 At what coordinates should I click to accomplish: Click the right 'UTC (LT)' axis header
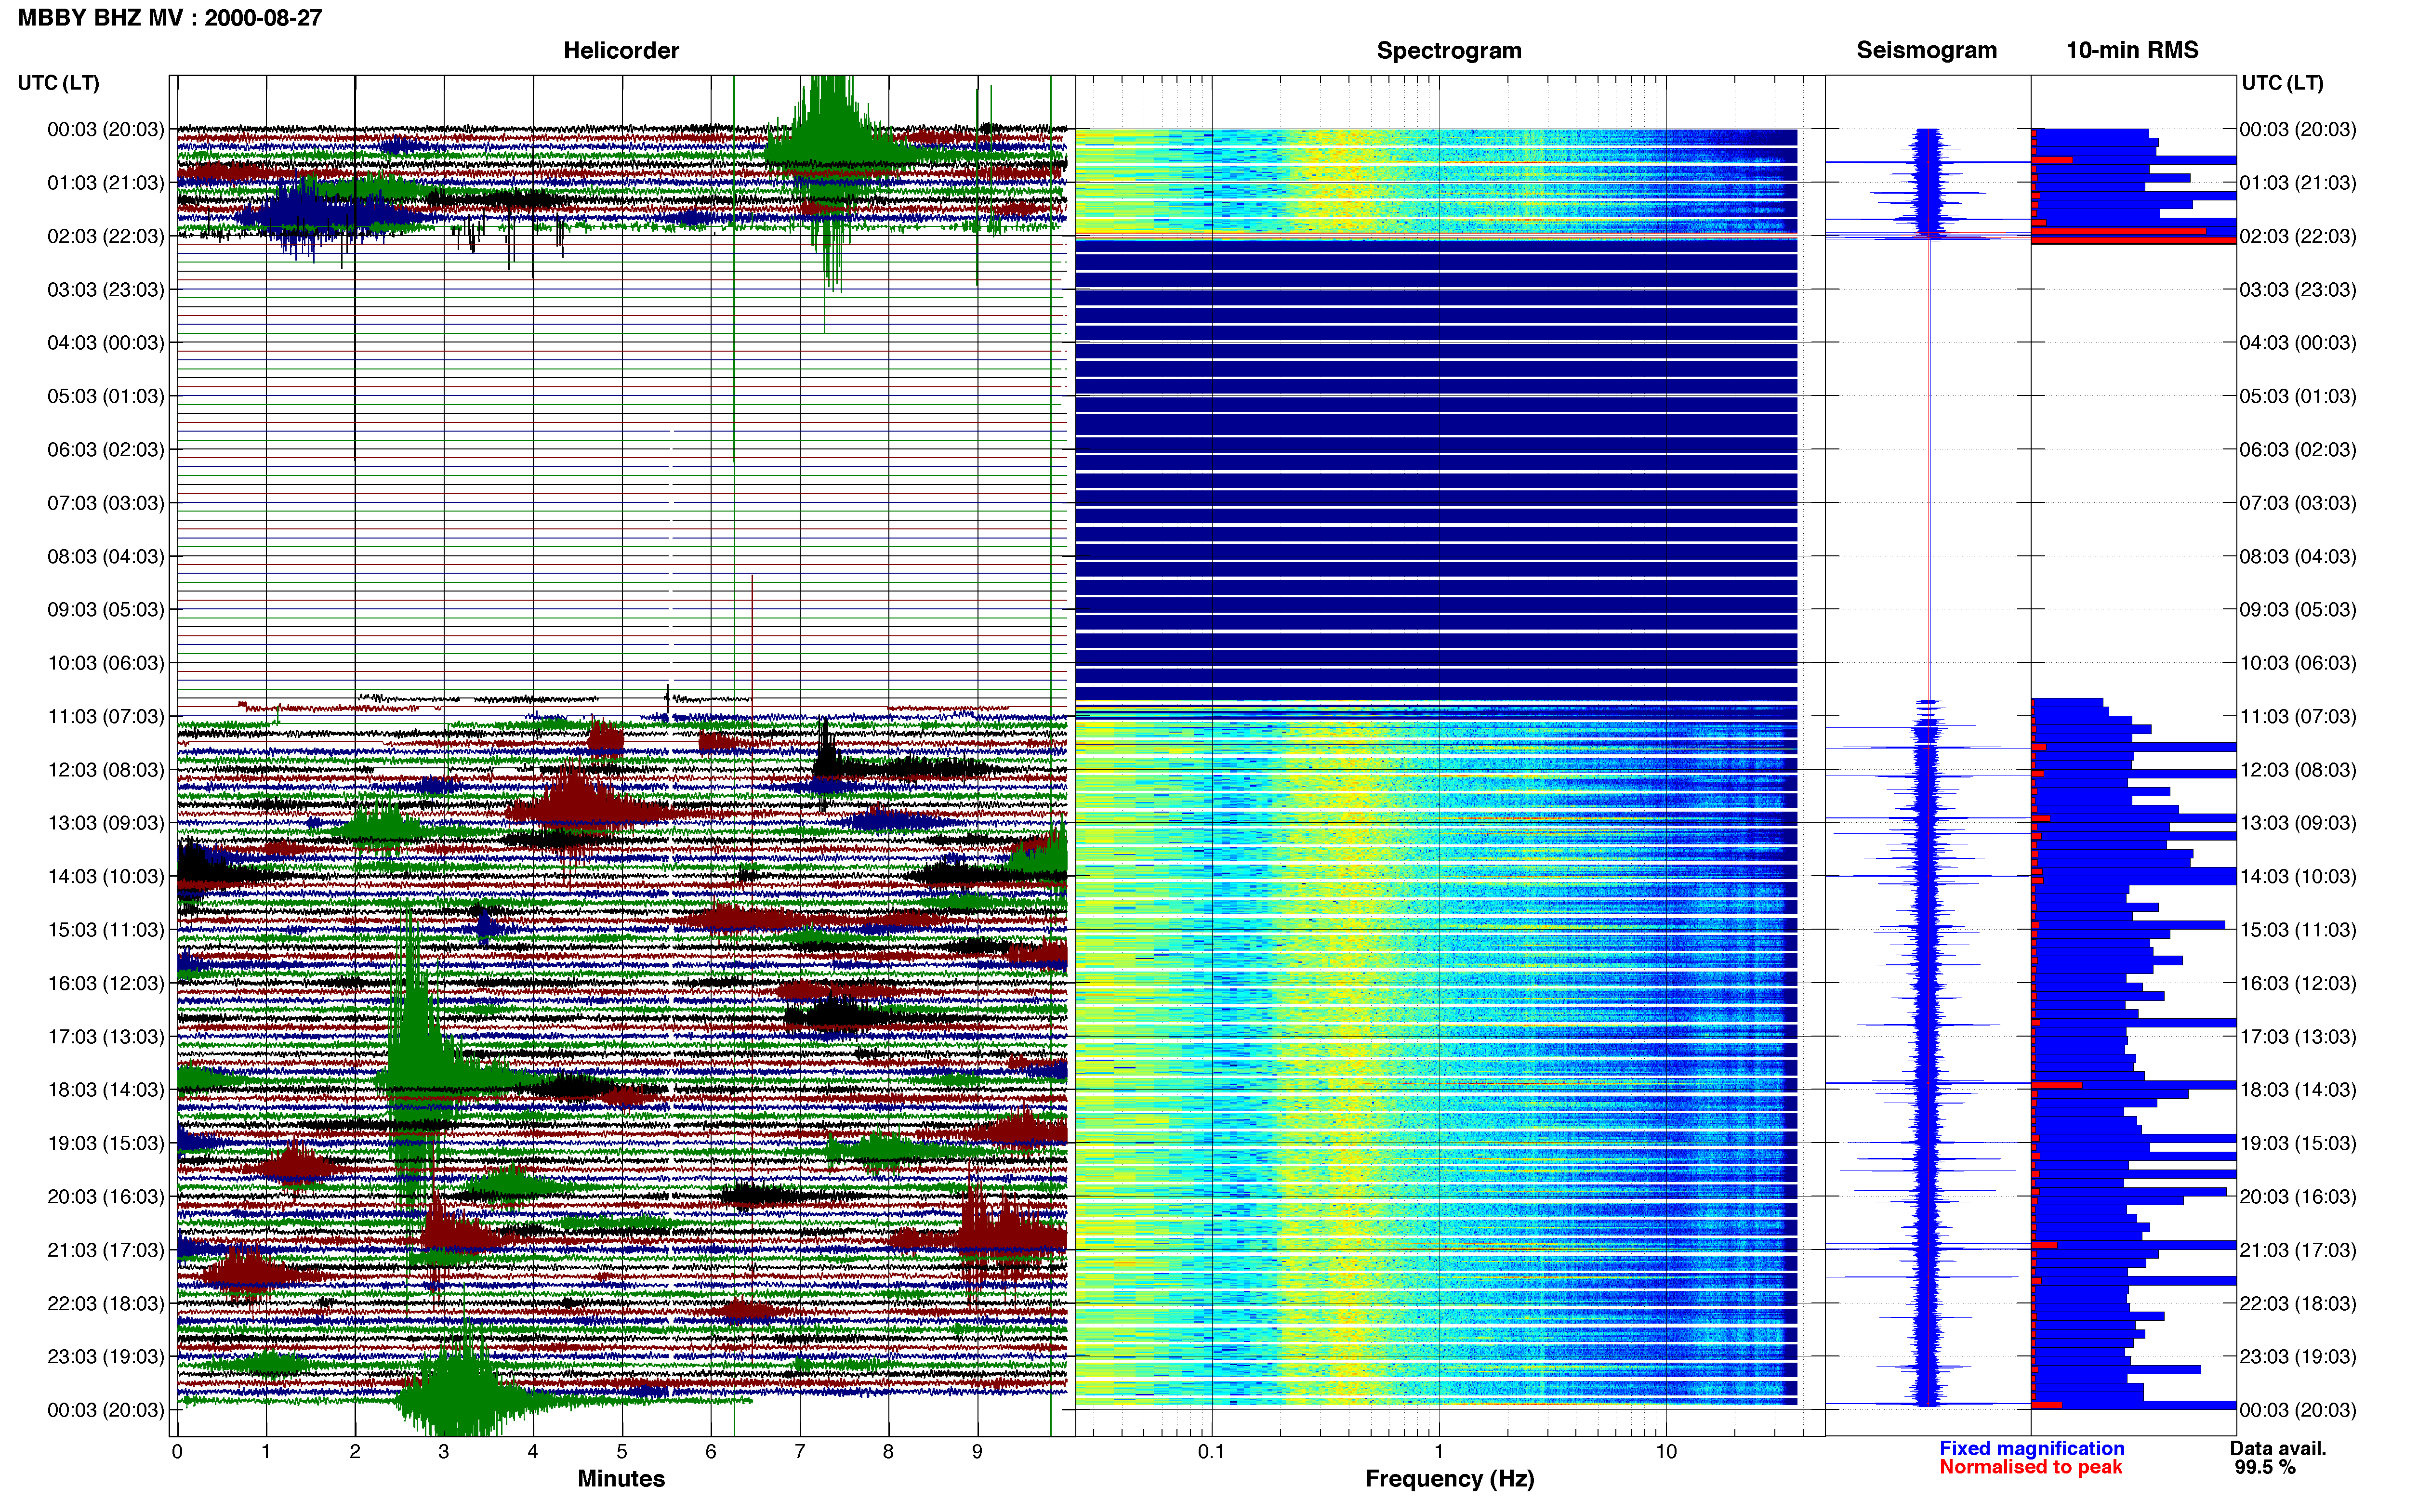click(x=2282, y=83)
